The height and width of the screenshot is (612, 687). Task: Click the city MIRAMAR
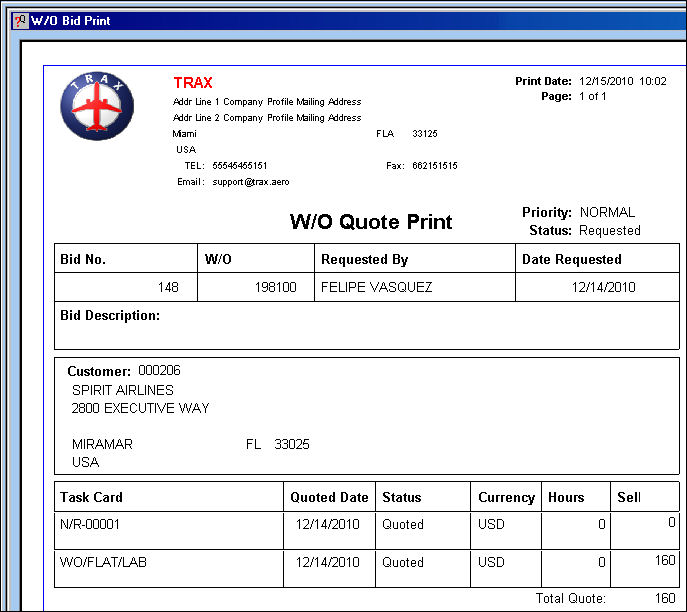102,444
